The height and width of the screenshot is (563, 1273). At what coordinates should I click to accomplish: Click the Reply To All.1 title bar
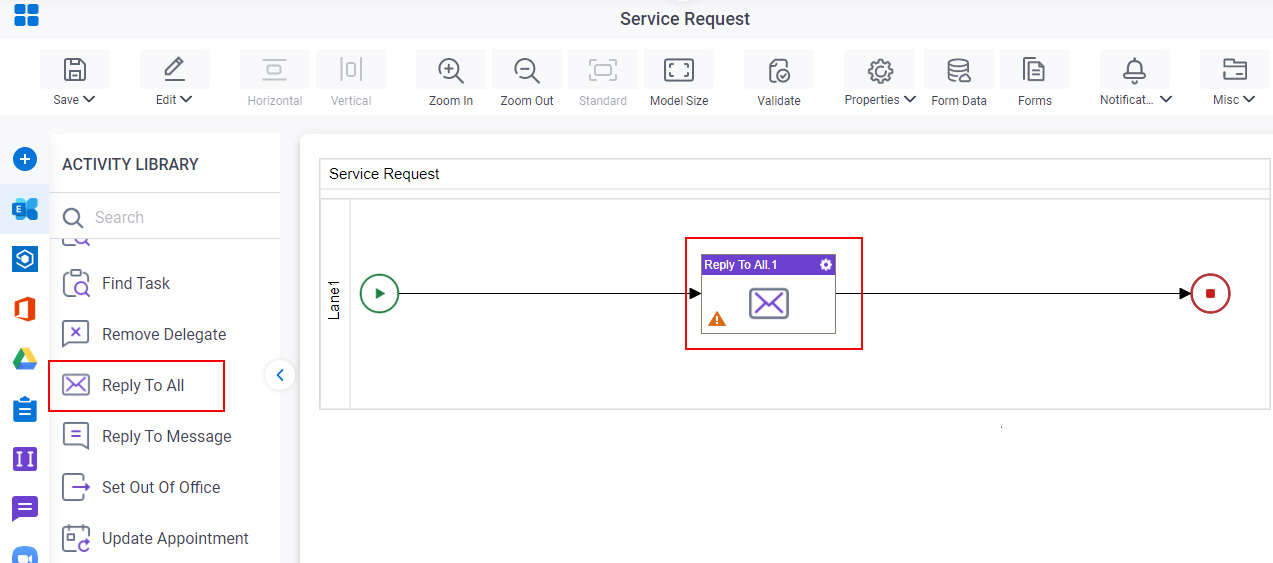point(768,265)
